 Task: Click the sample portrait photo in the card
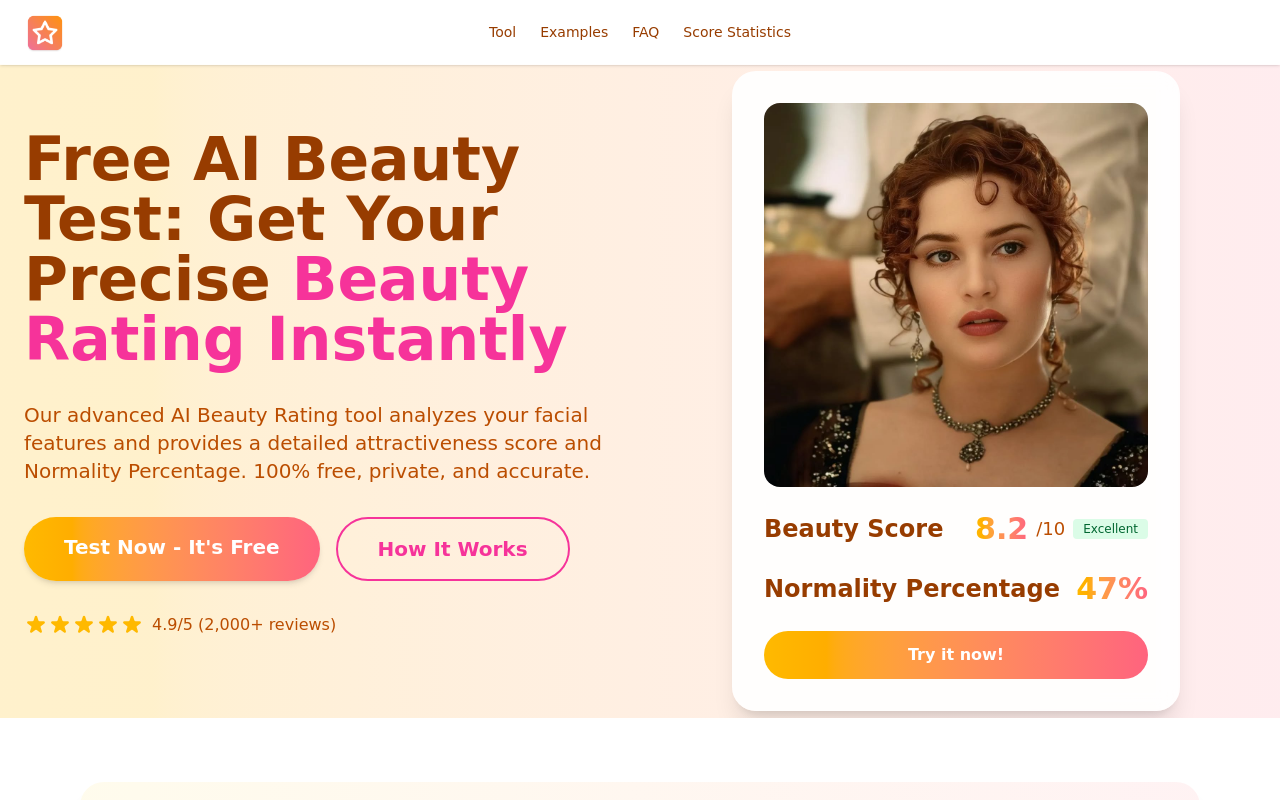point(955,295)
